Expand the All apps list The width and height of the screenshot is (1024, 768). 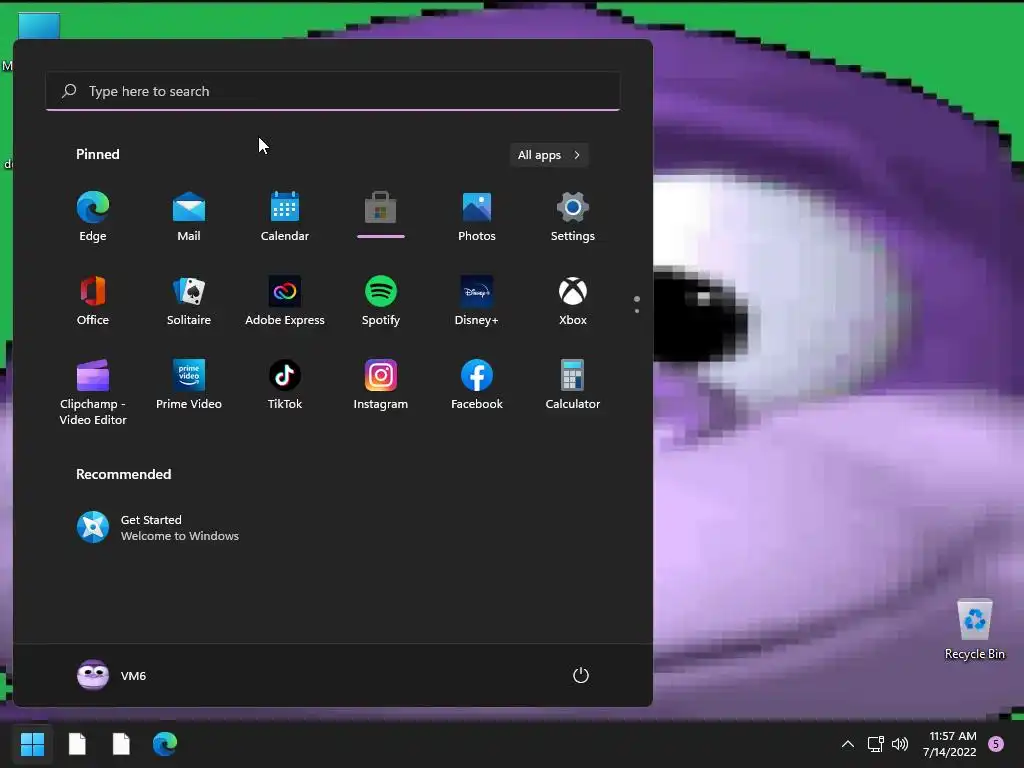point(549,155)
